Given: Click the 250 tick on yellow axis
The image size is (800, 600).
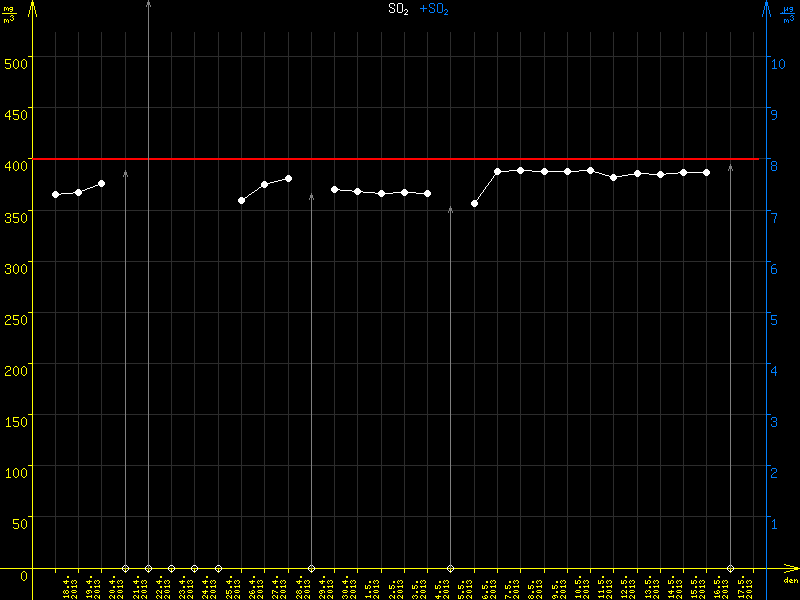Looking at the screenshot, I should coord(16,313).
